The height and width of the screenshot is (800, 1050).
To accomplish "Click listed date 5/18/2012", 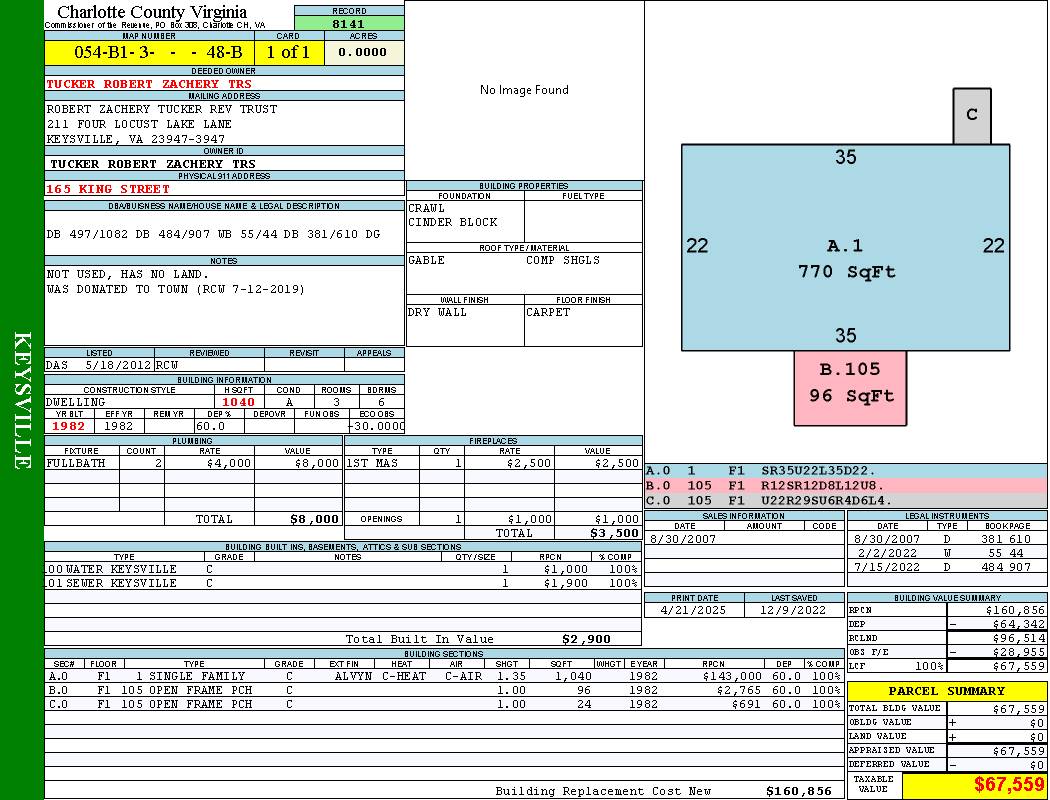I will [x=119, y=366].
